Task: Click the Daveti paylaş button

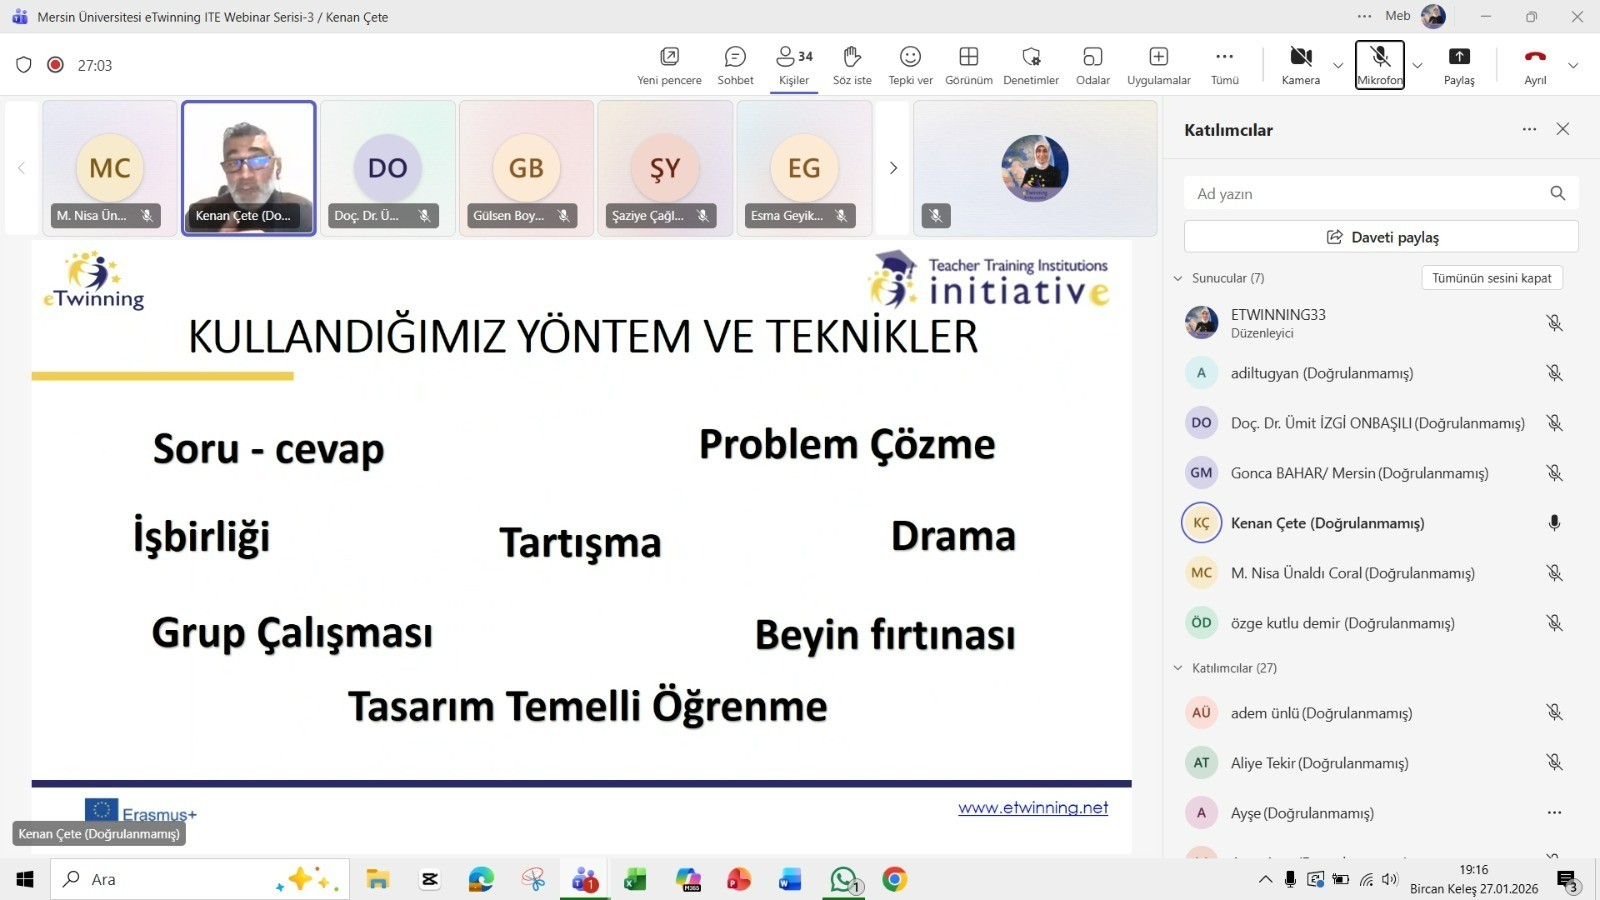Action: (1381, 237)
